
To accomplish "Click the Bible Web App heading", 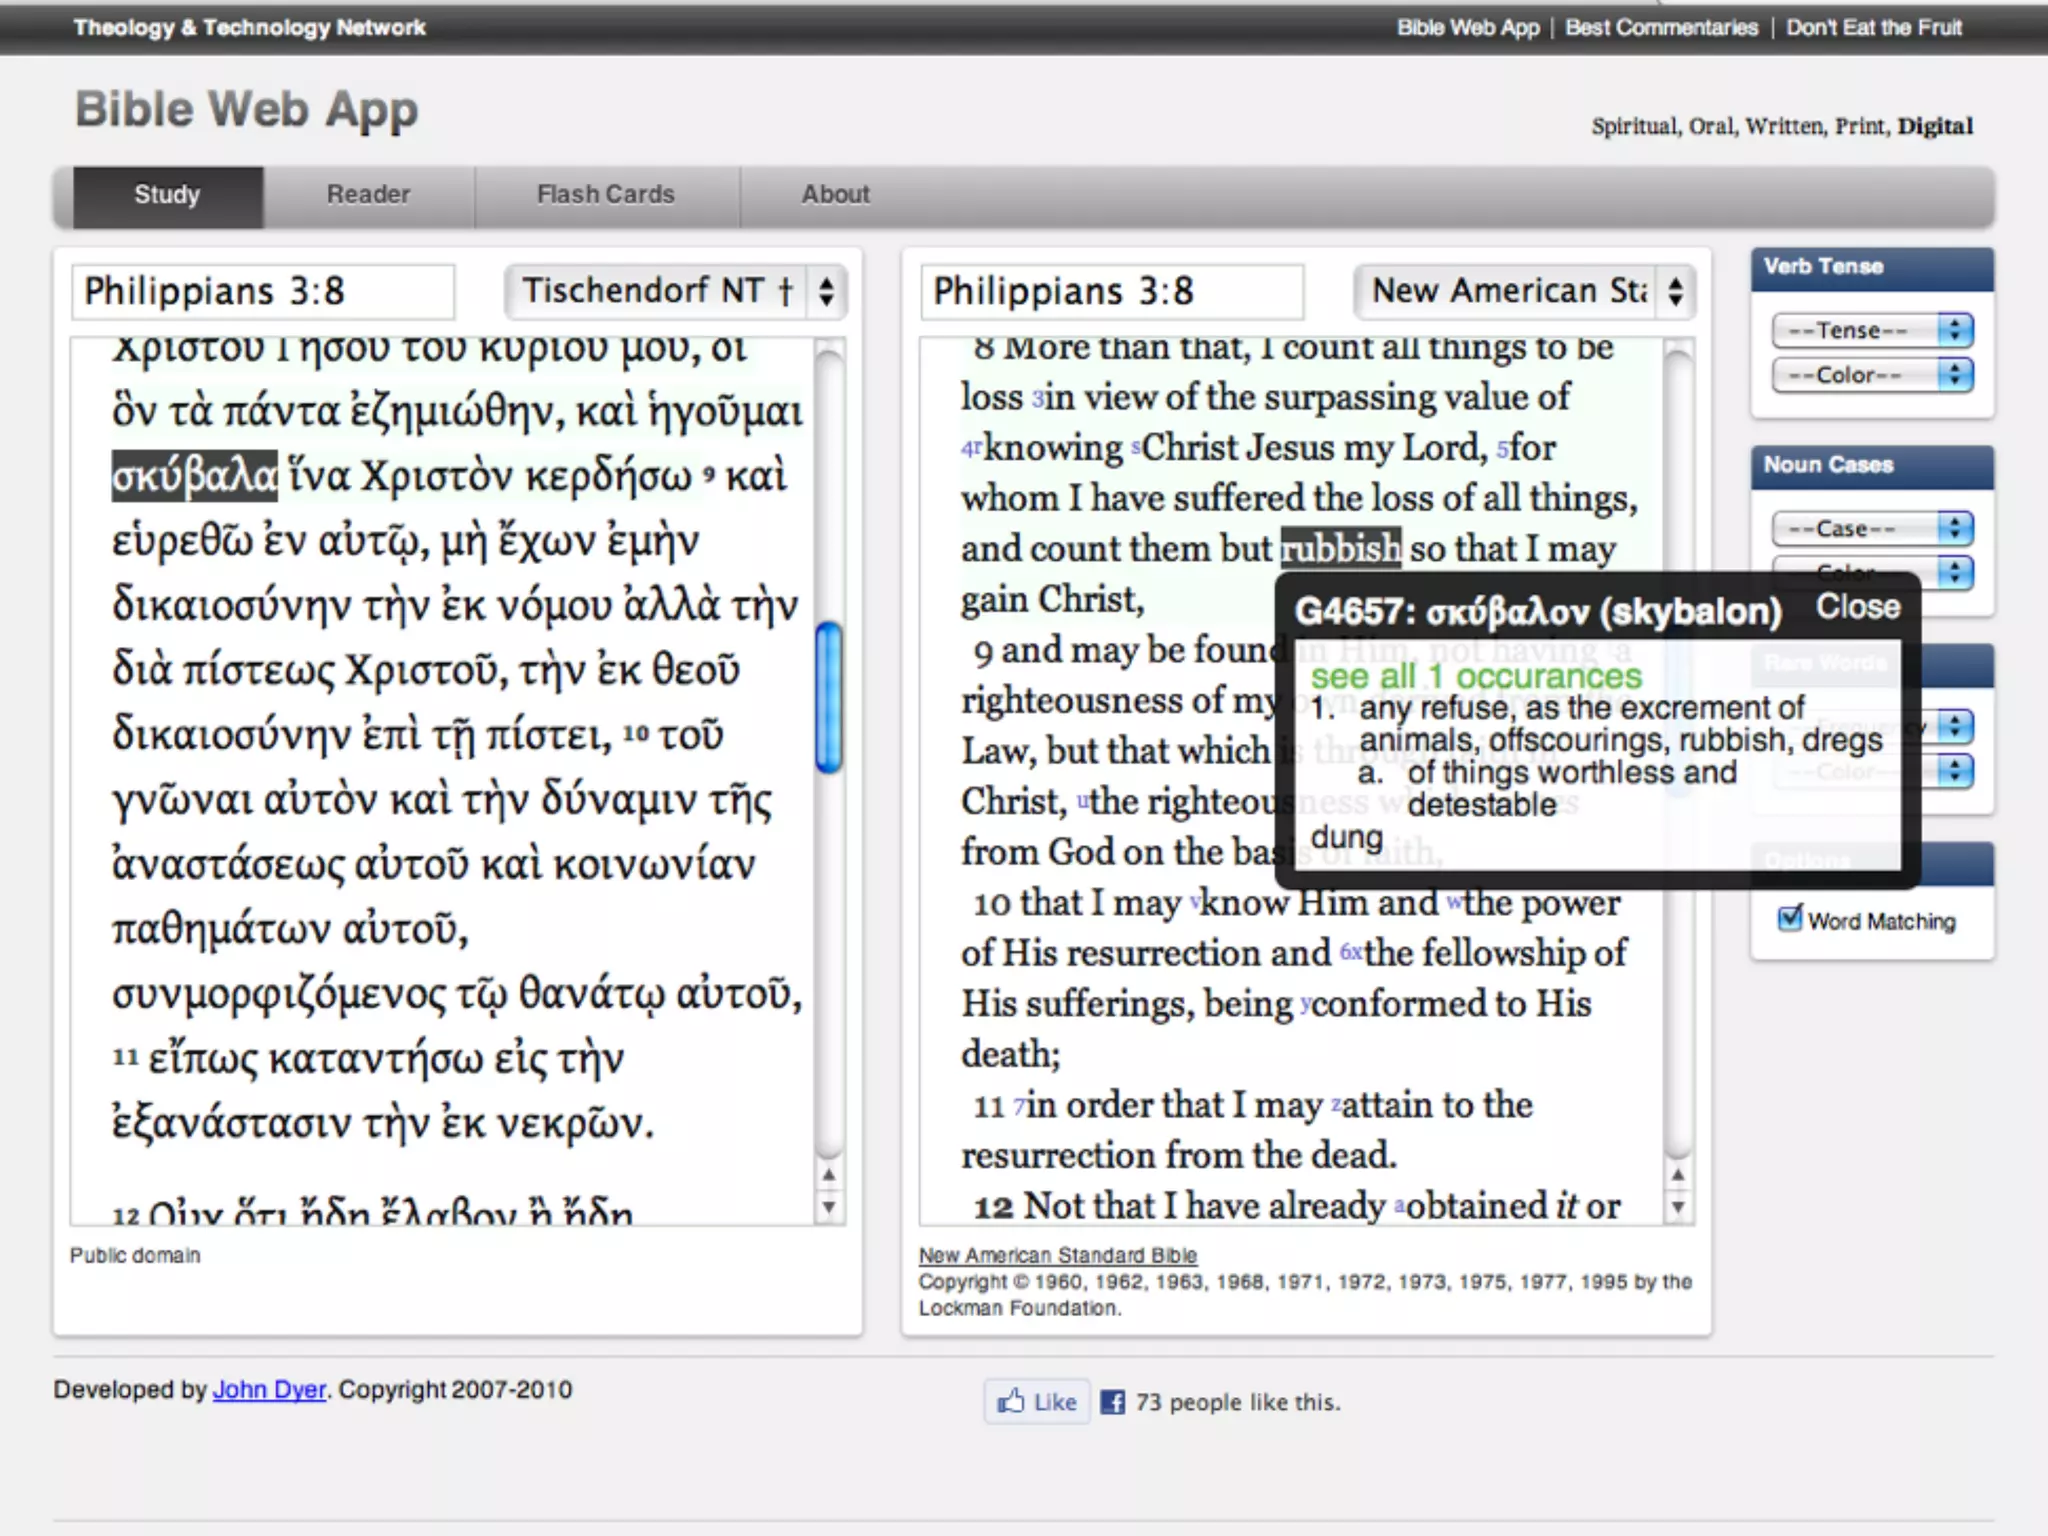I will point(247,110).
